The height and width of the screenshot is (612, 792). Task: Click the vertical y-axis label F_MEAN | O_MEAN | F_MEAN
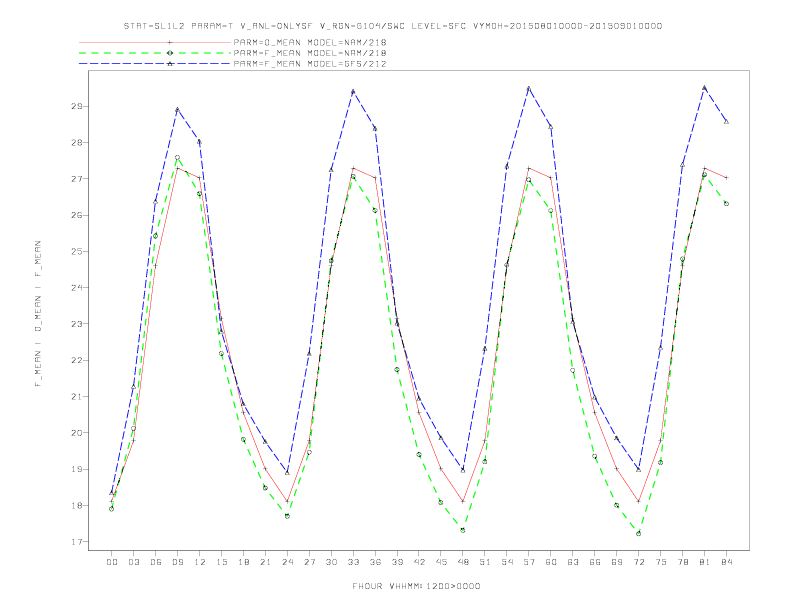point(38,314)
